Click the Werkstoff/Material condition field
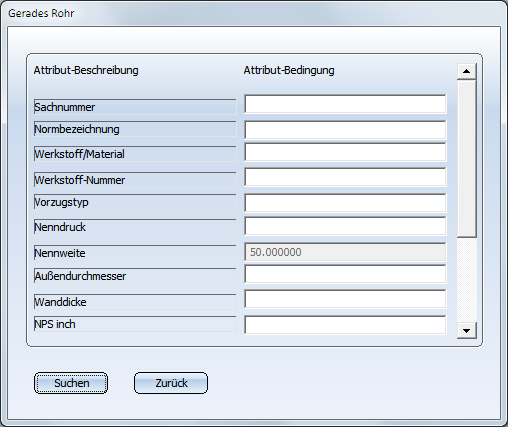This screenshot has width=508, height=427. [x=345, y=152]
